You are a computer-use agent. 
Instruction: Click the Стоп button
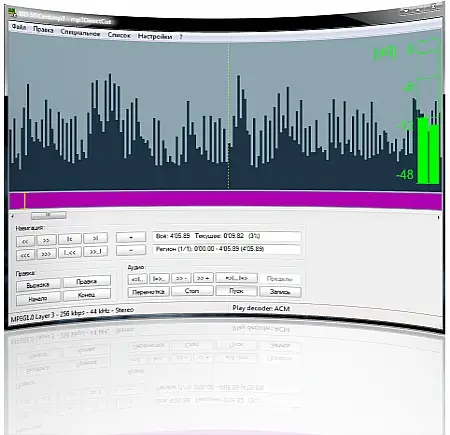click(x=192, y=291)
